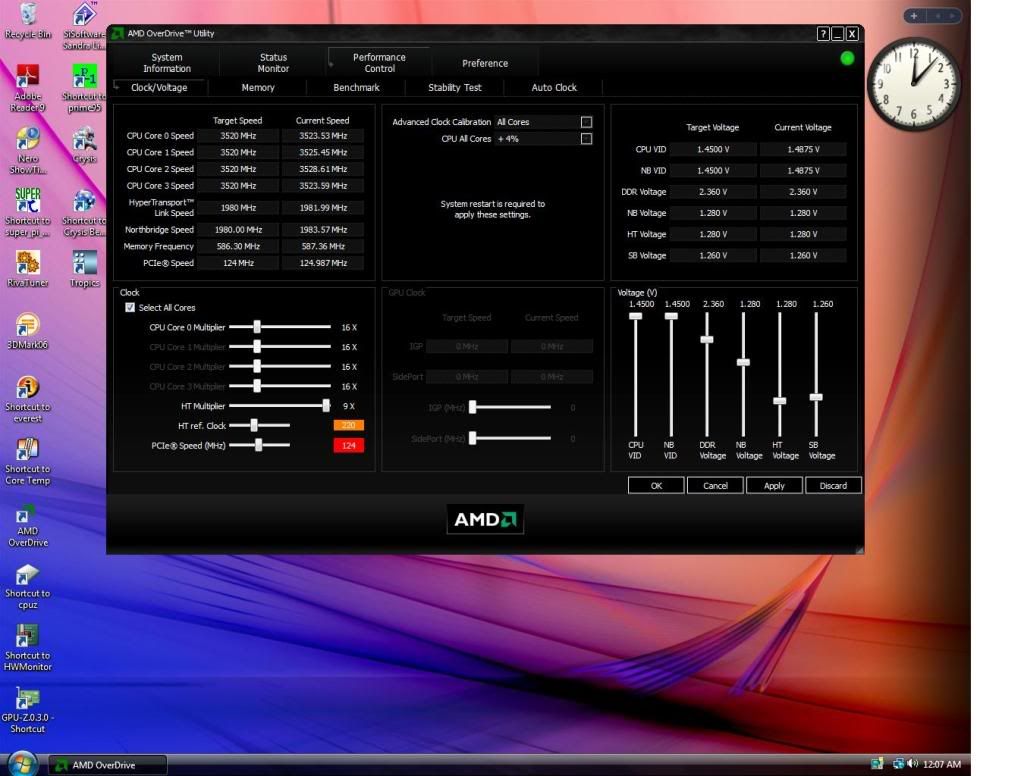Click the Memory Frequency target 586.30 MHz
The image size is (1024, 776).
pos(238,246)
